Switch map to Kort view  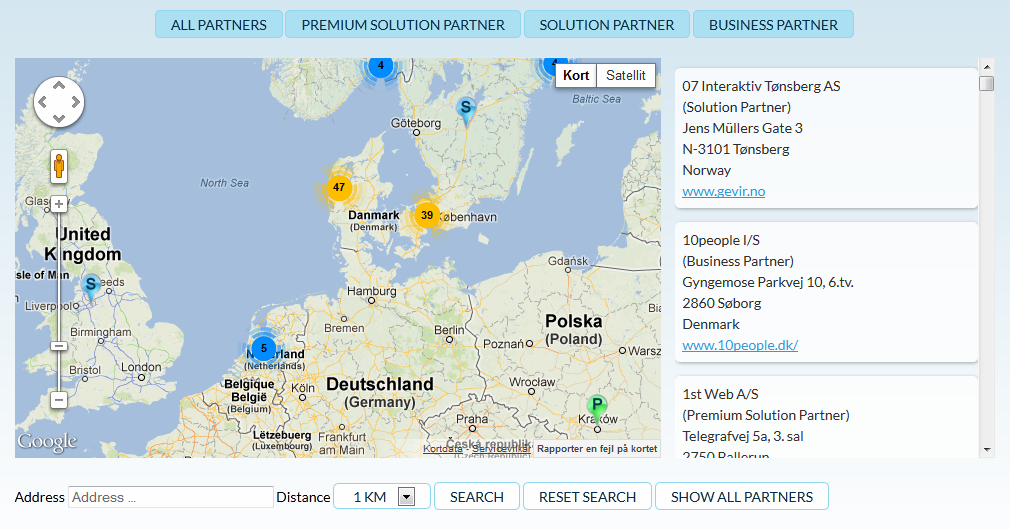click(x=576, y=75)
